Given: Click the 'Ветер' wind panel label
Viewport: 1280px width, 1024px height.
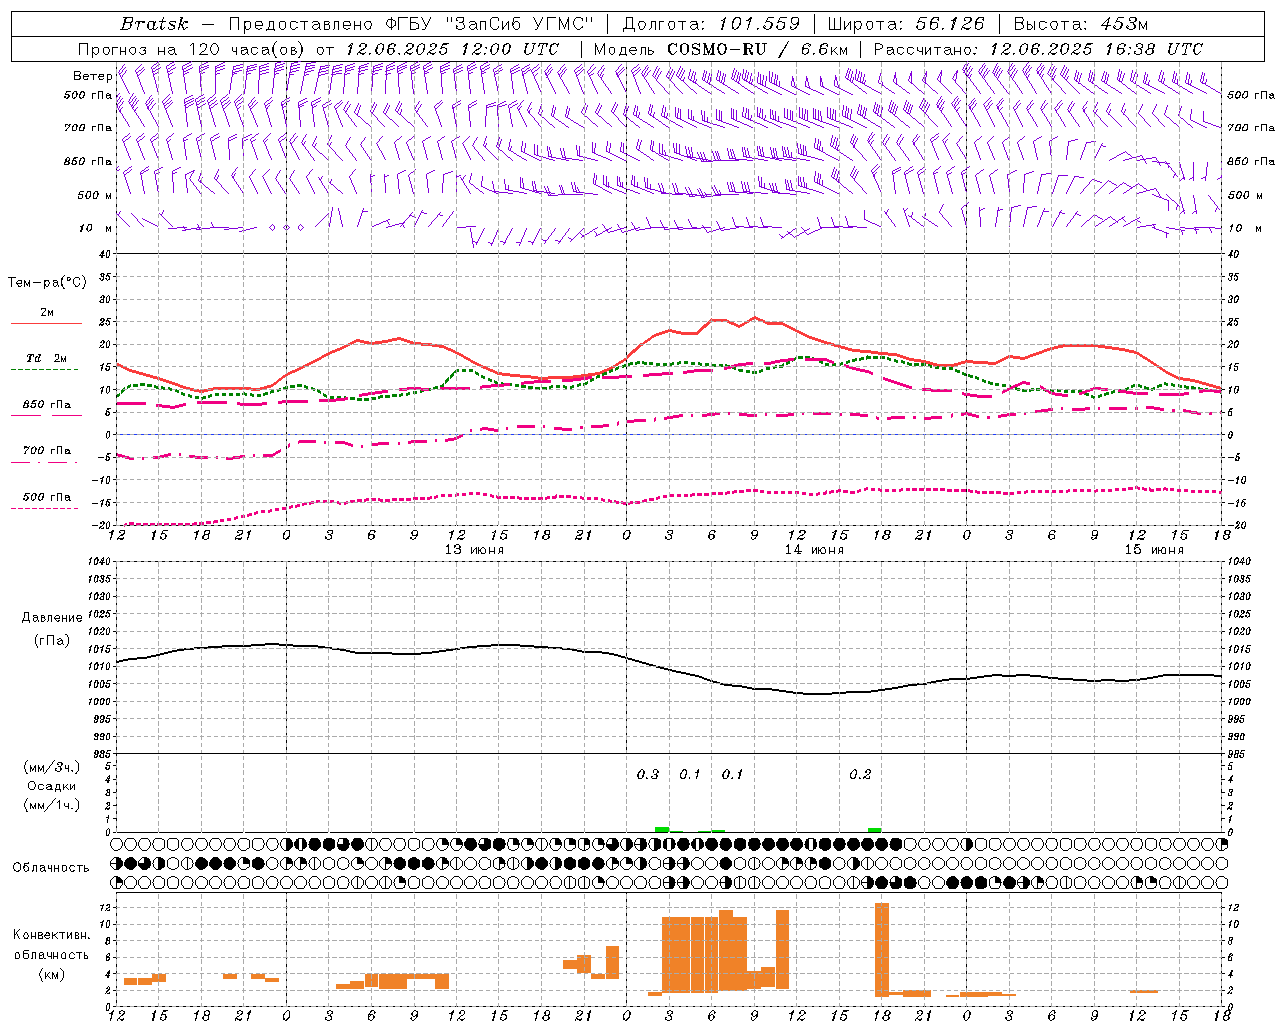Looking at the screenshot, I should pos(92,76).
